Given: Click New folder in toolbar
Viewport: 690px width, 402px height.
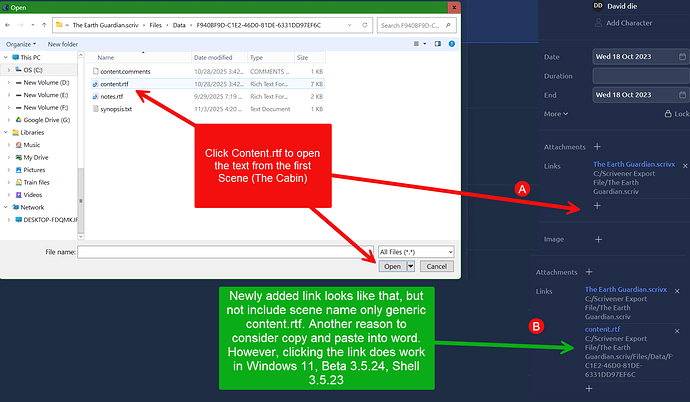Looking at the screenshot, I should (x=61, y=44).
